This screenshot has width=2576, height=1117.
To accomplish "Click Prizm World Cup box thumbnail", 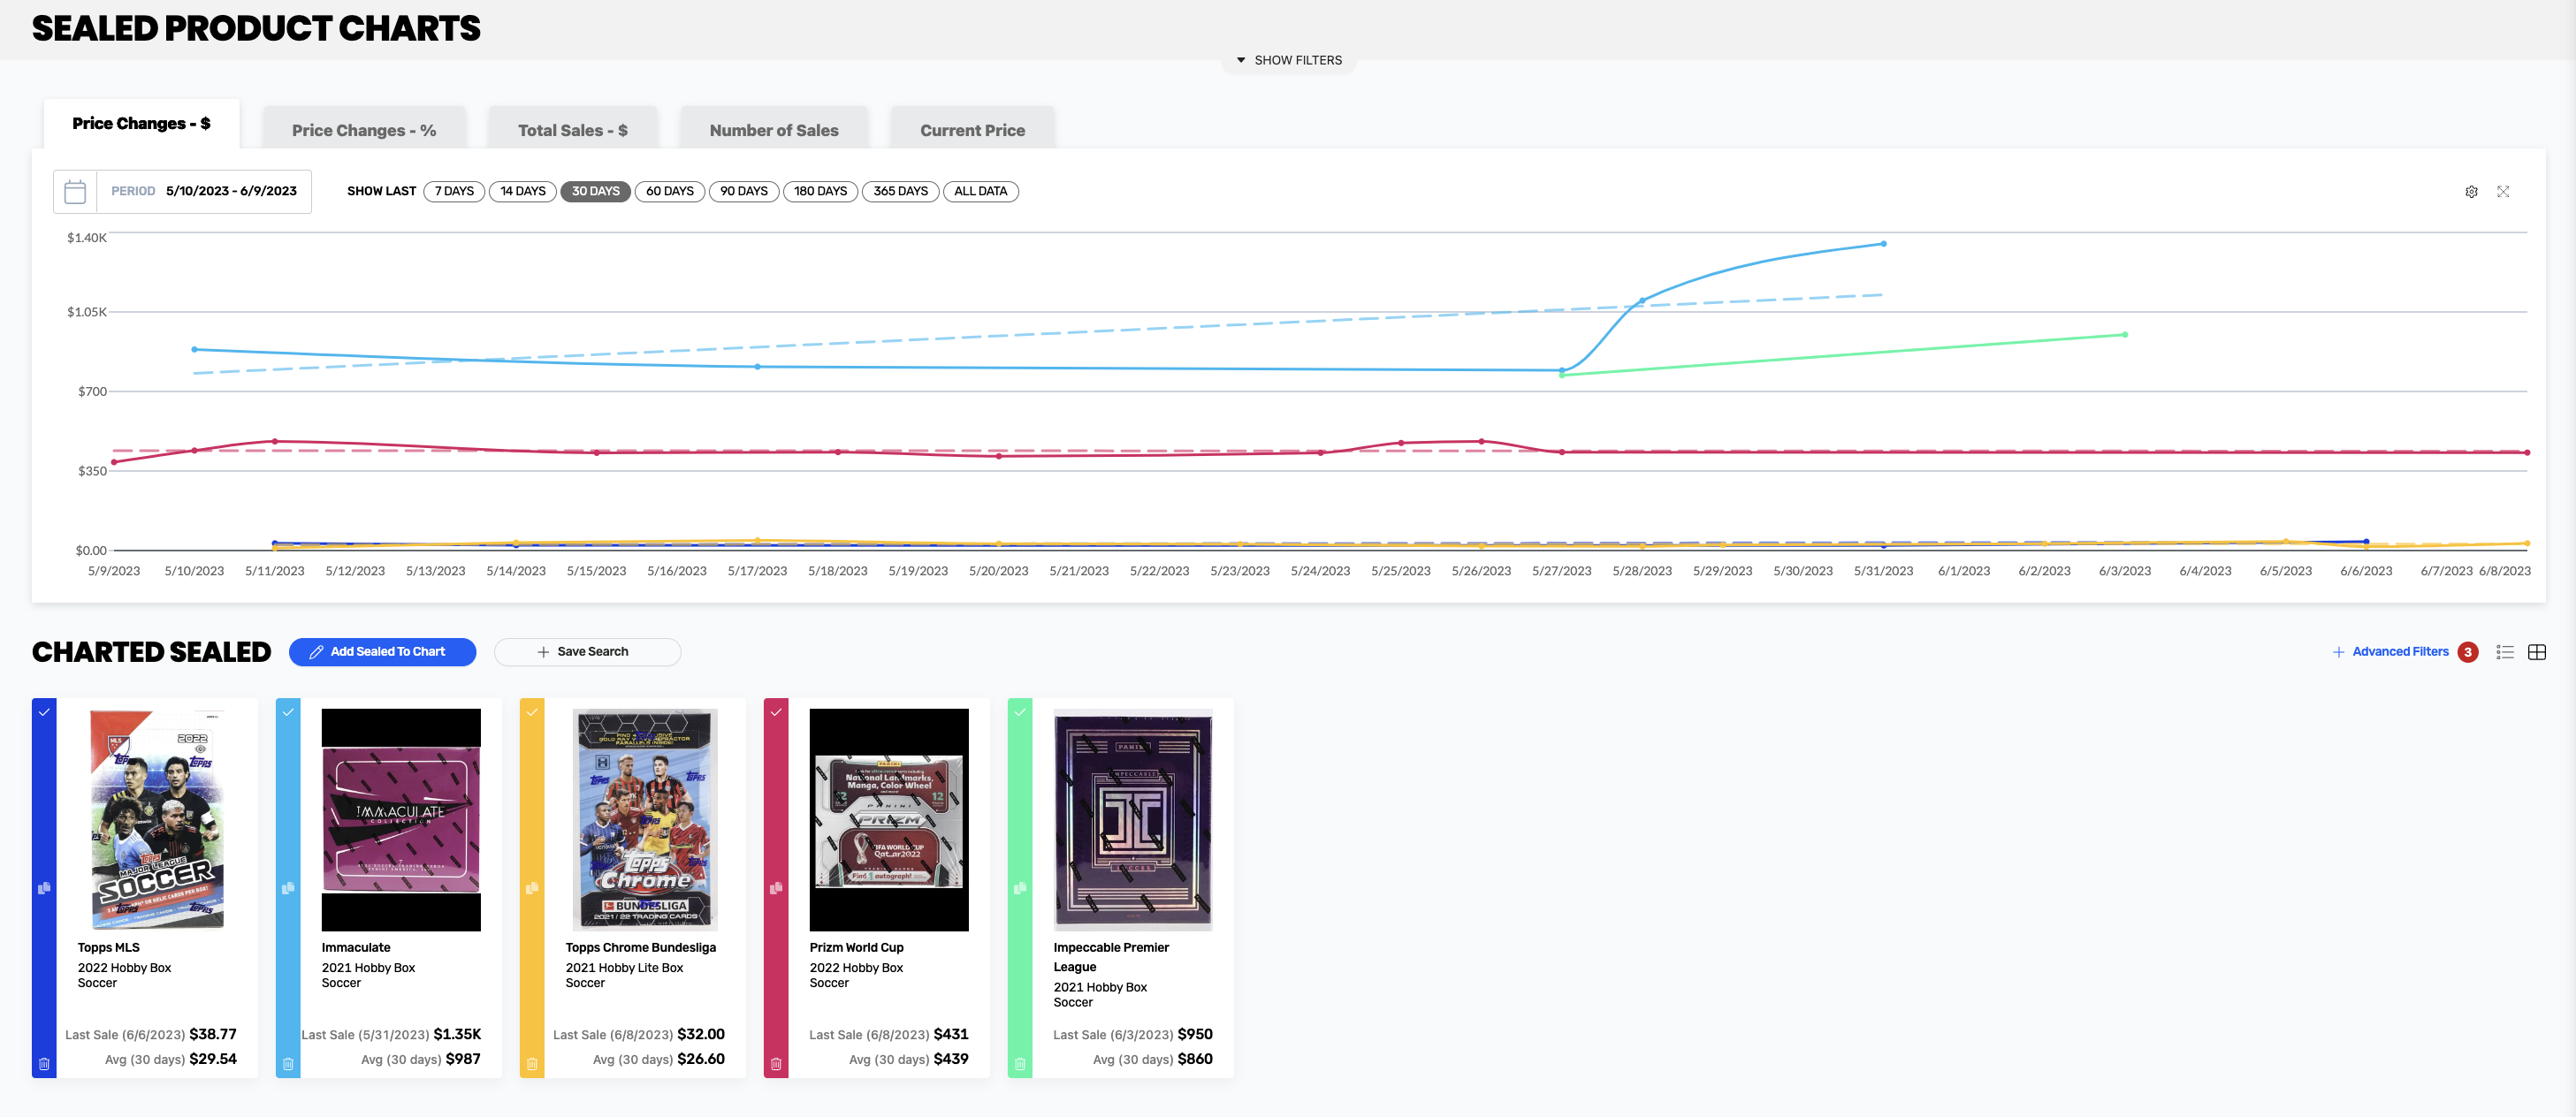I will [x=889, y=820].
